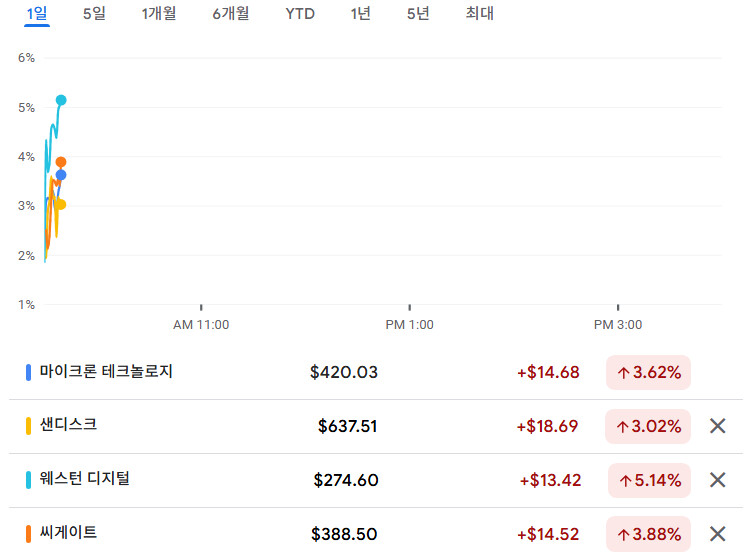Click the 웨스턴 디지털 endpoint dot on chart
The image size is (744, 552).
61,100
